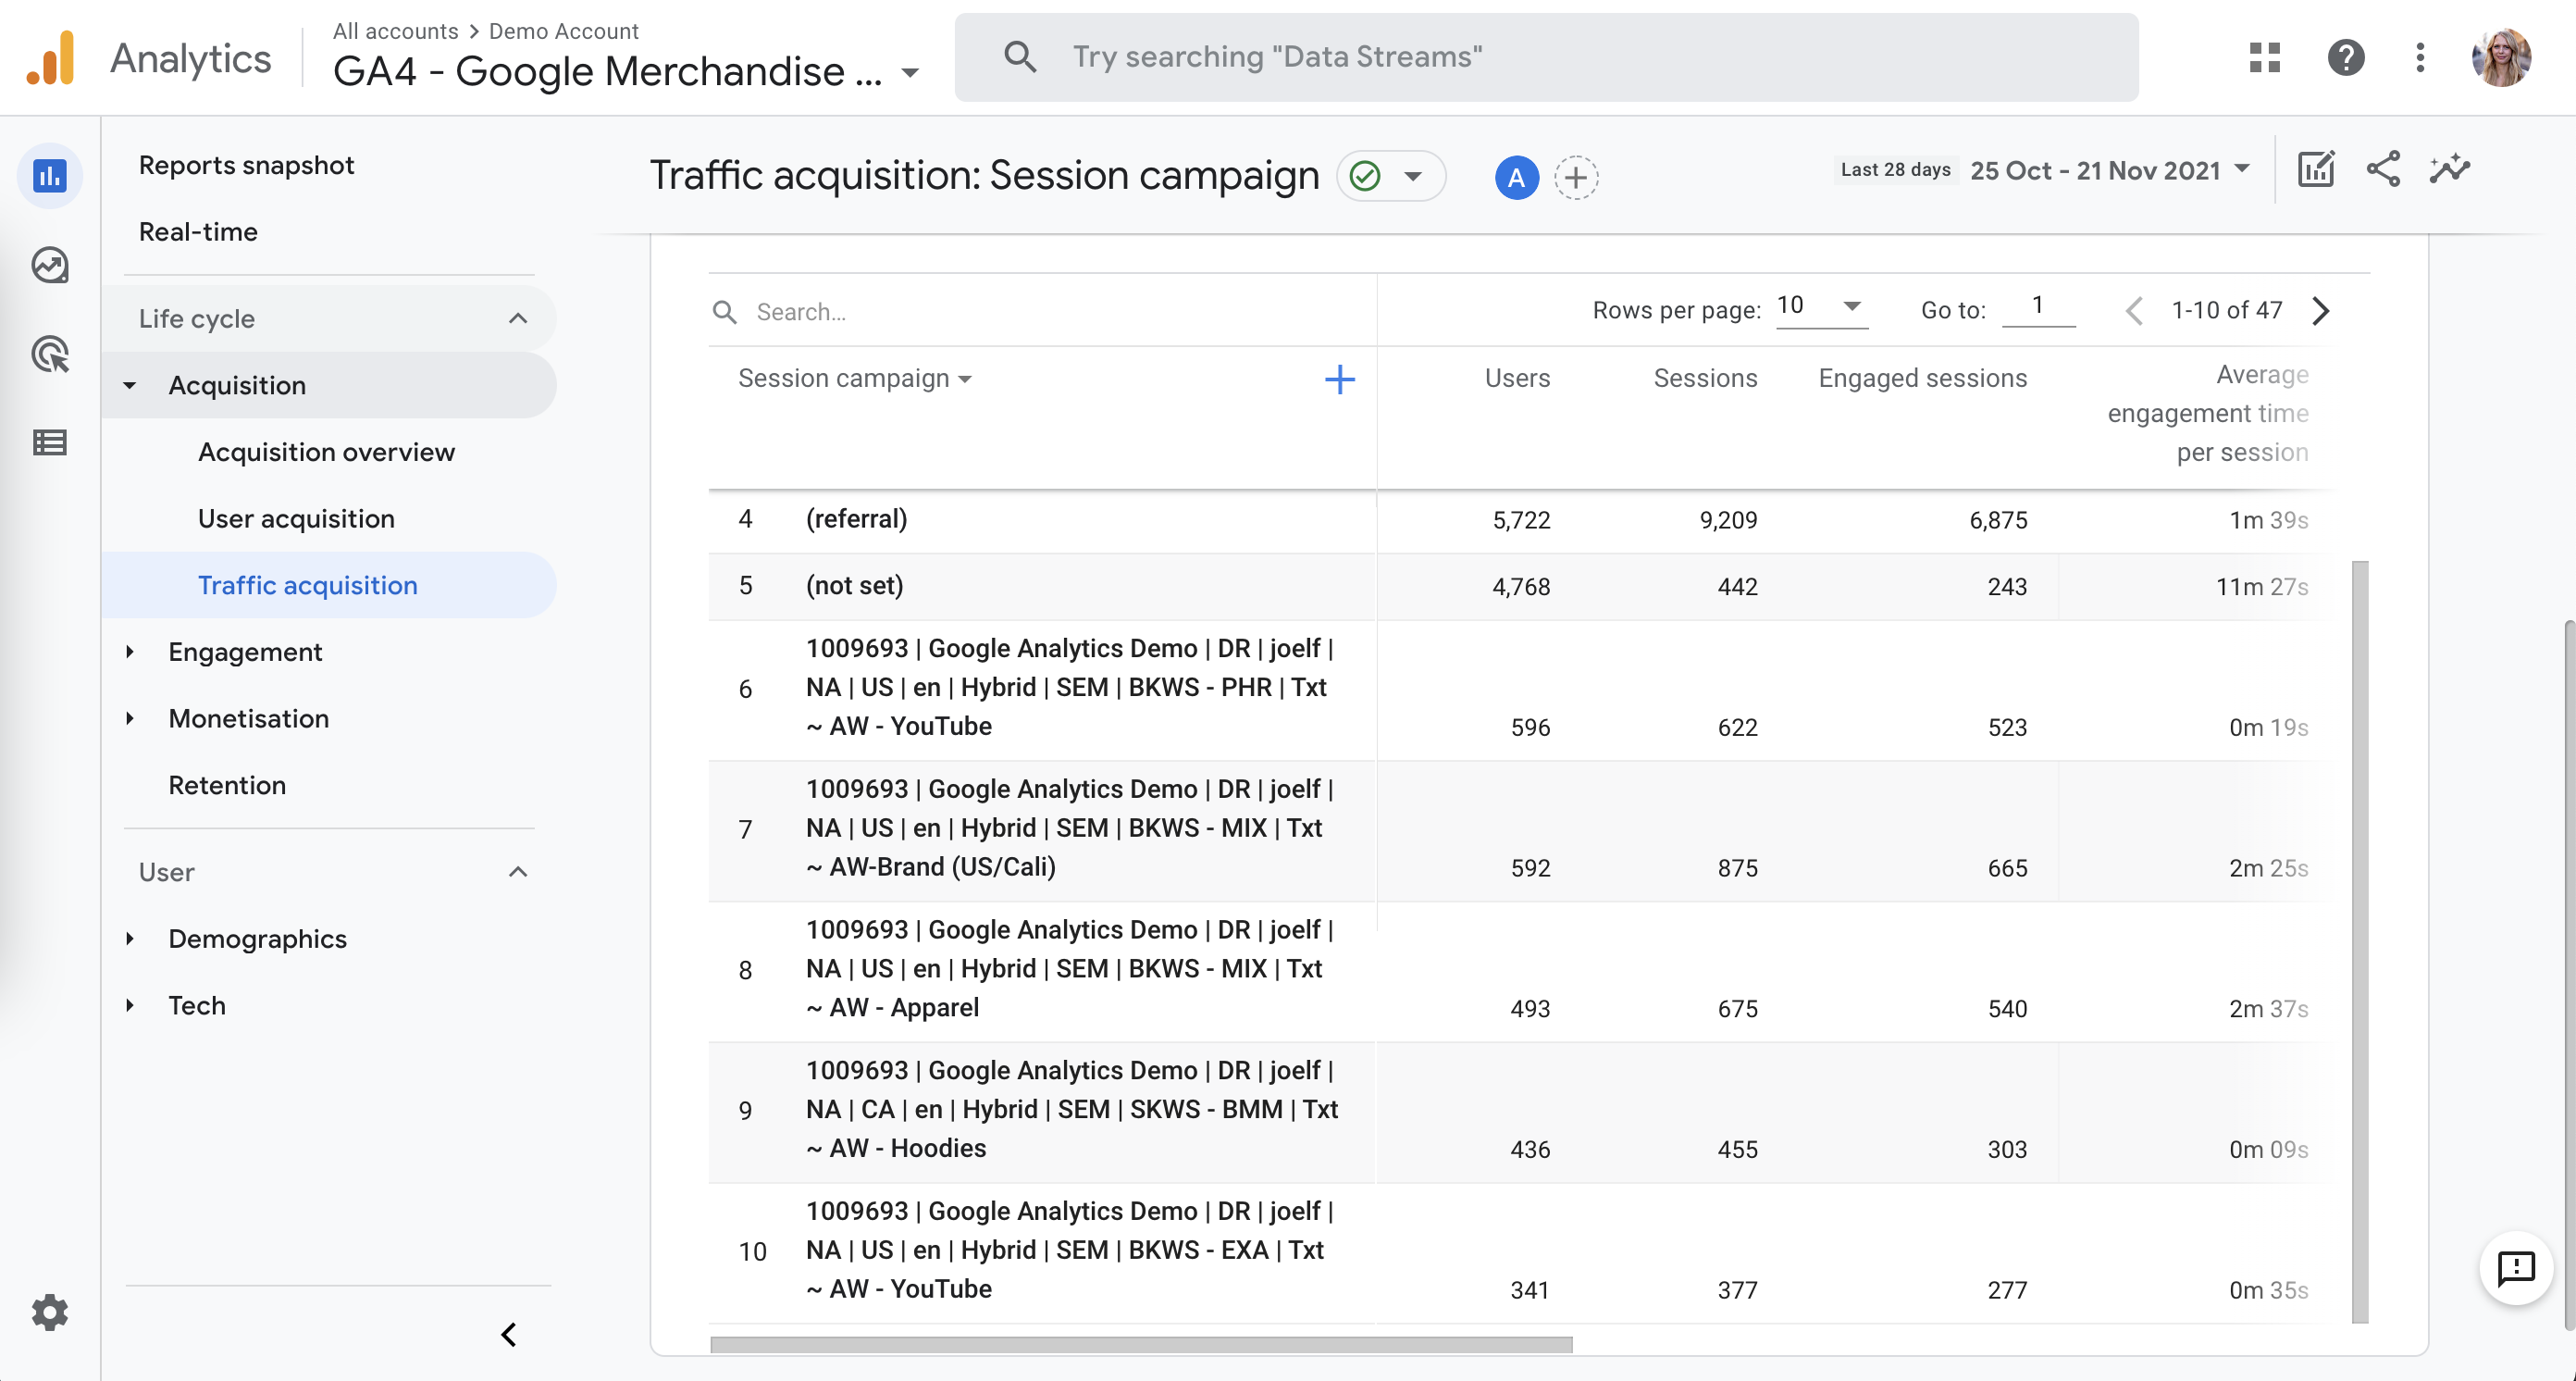The image size is (2576, 1381).
Task: Go to the previous page of rows
Action: (2134, 311)
